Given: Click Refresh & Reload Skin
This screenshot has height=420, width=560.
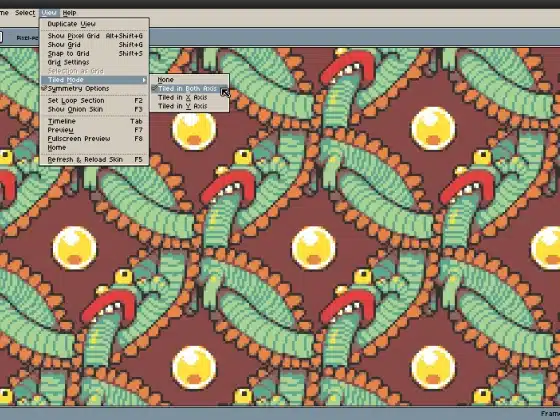Looking at the screenshot, I should pyautogui.click(x=94, y=160).
